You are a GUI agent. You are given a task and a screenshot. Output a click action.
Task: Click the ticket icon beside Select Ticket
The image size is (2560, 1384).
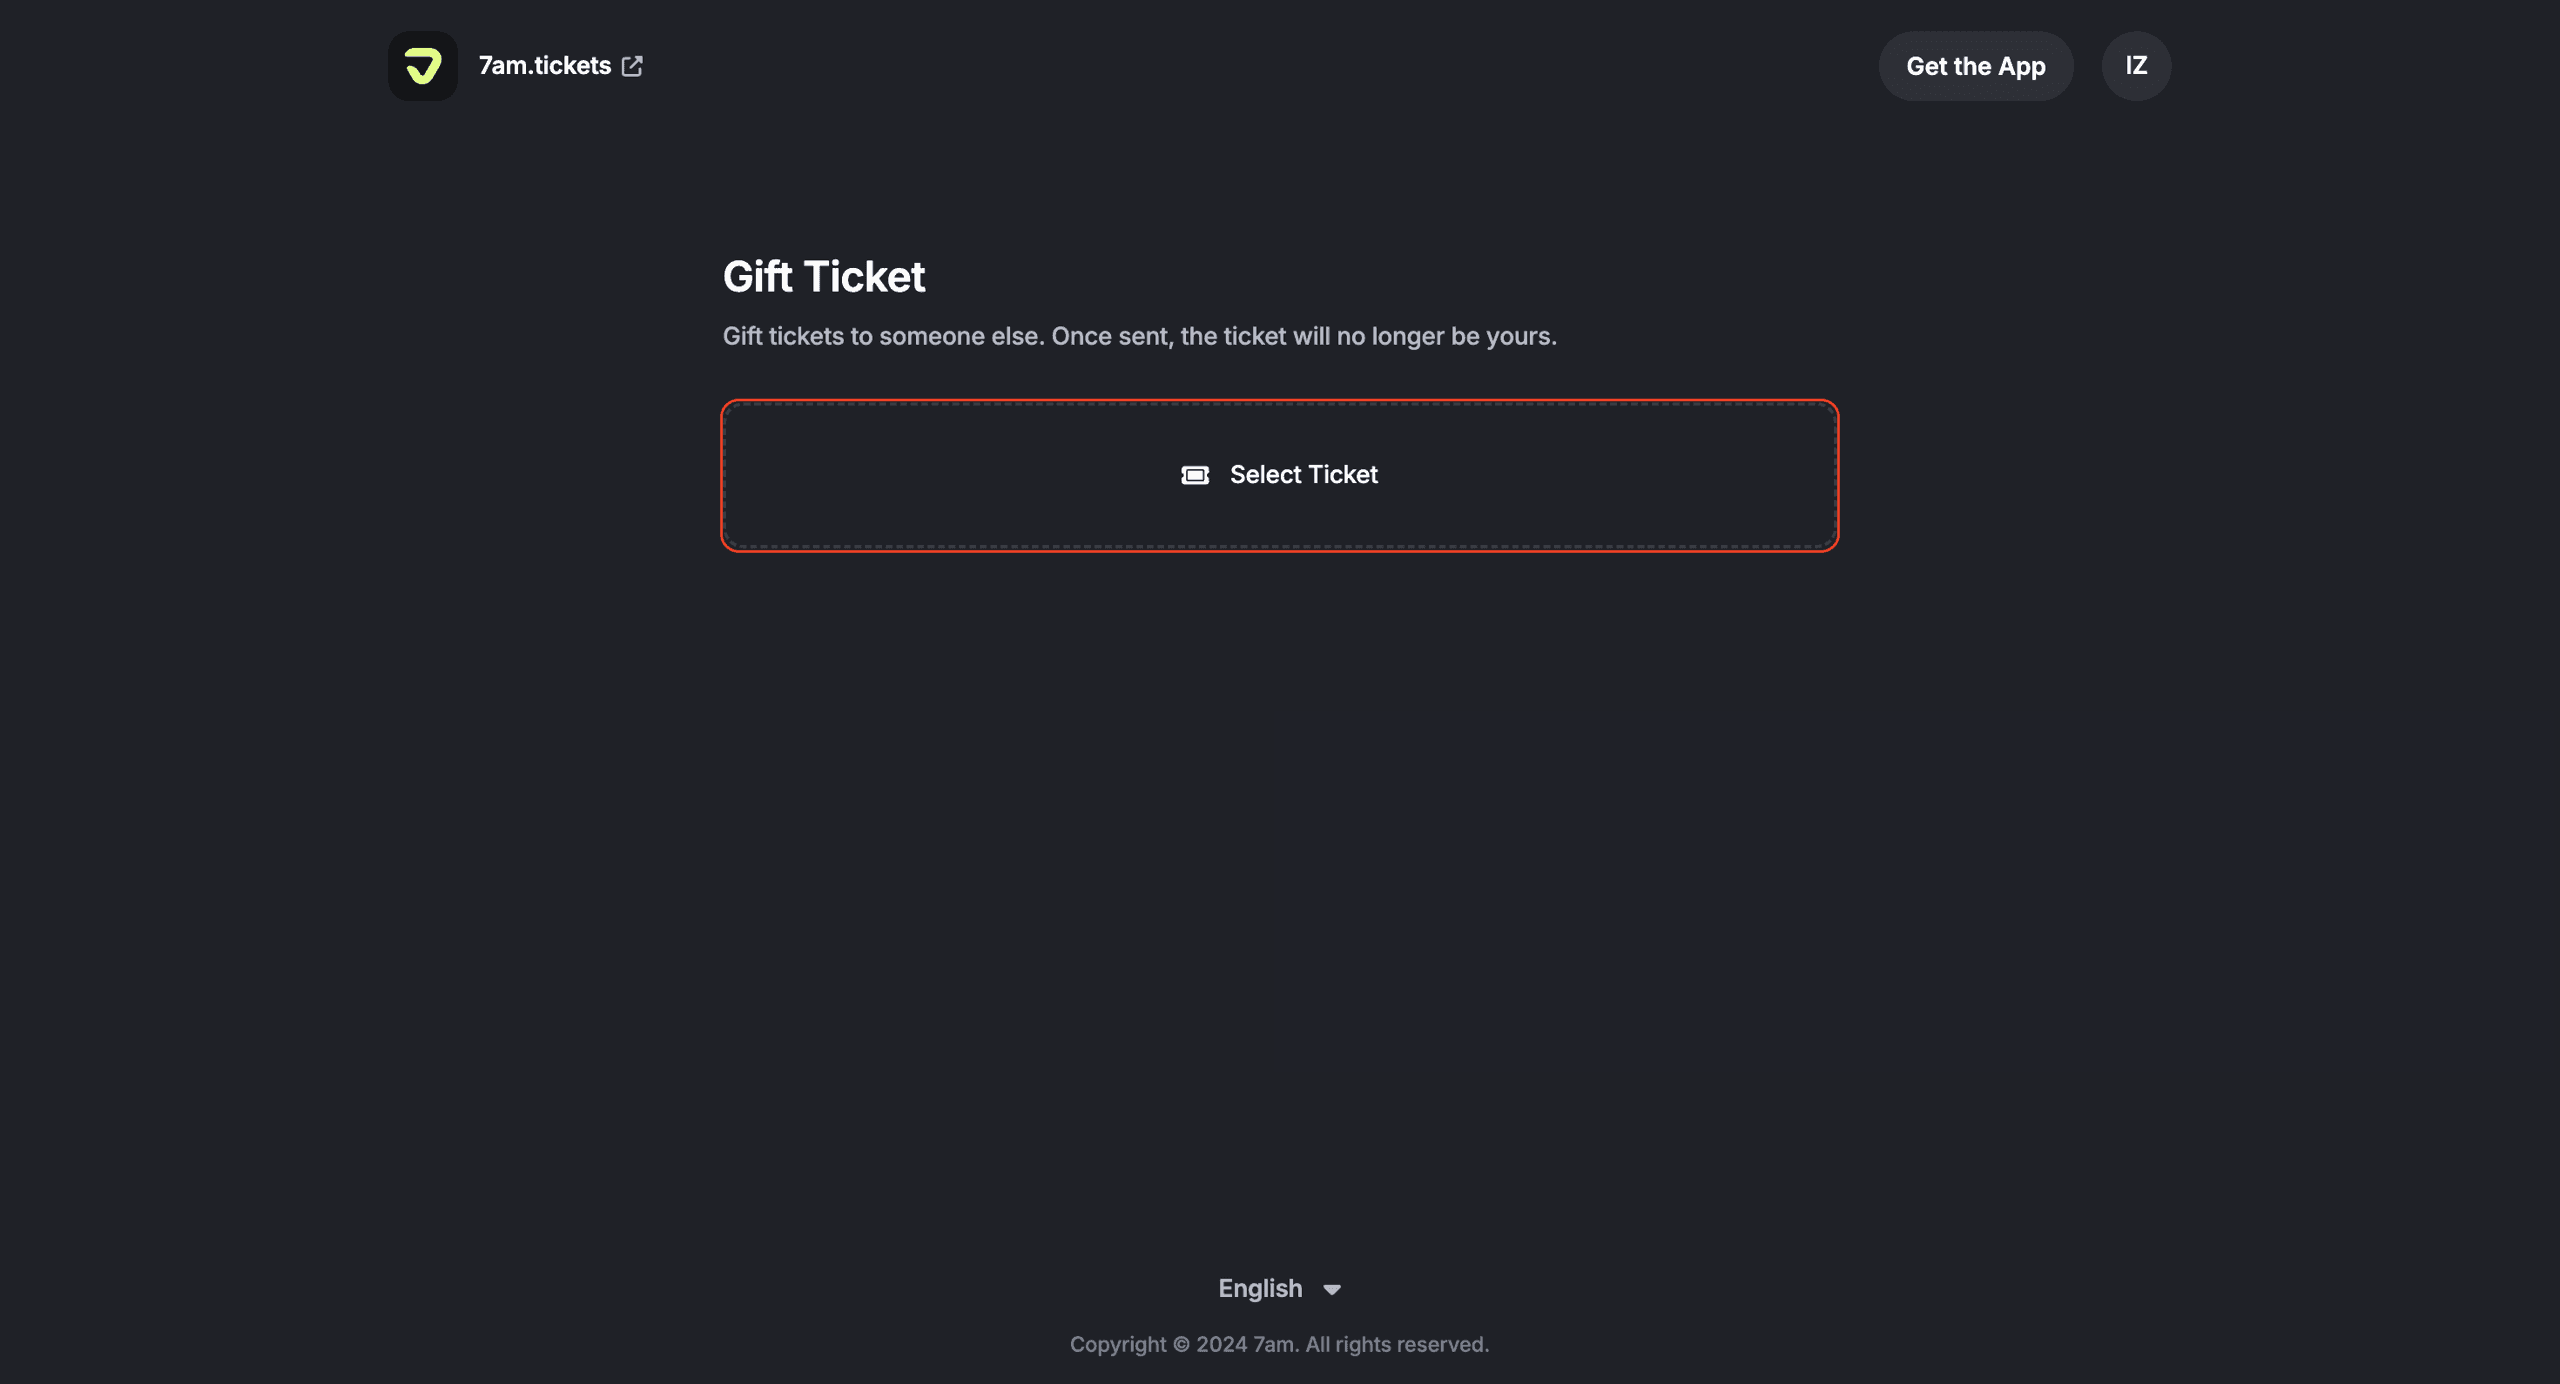pyautogui.click(x=1195, y=475)
